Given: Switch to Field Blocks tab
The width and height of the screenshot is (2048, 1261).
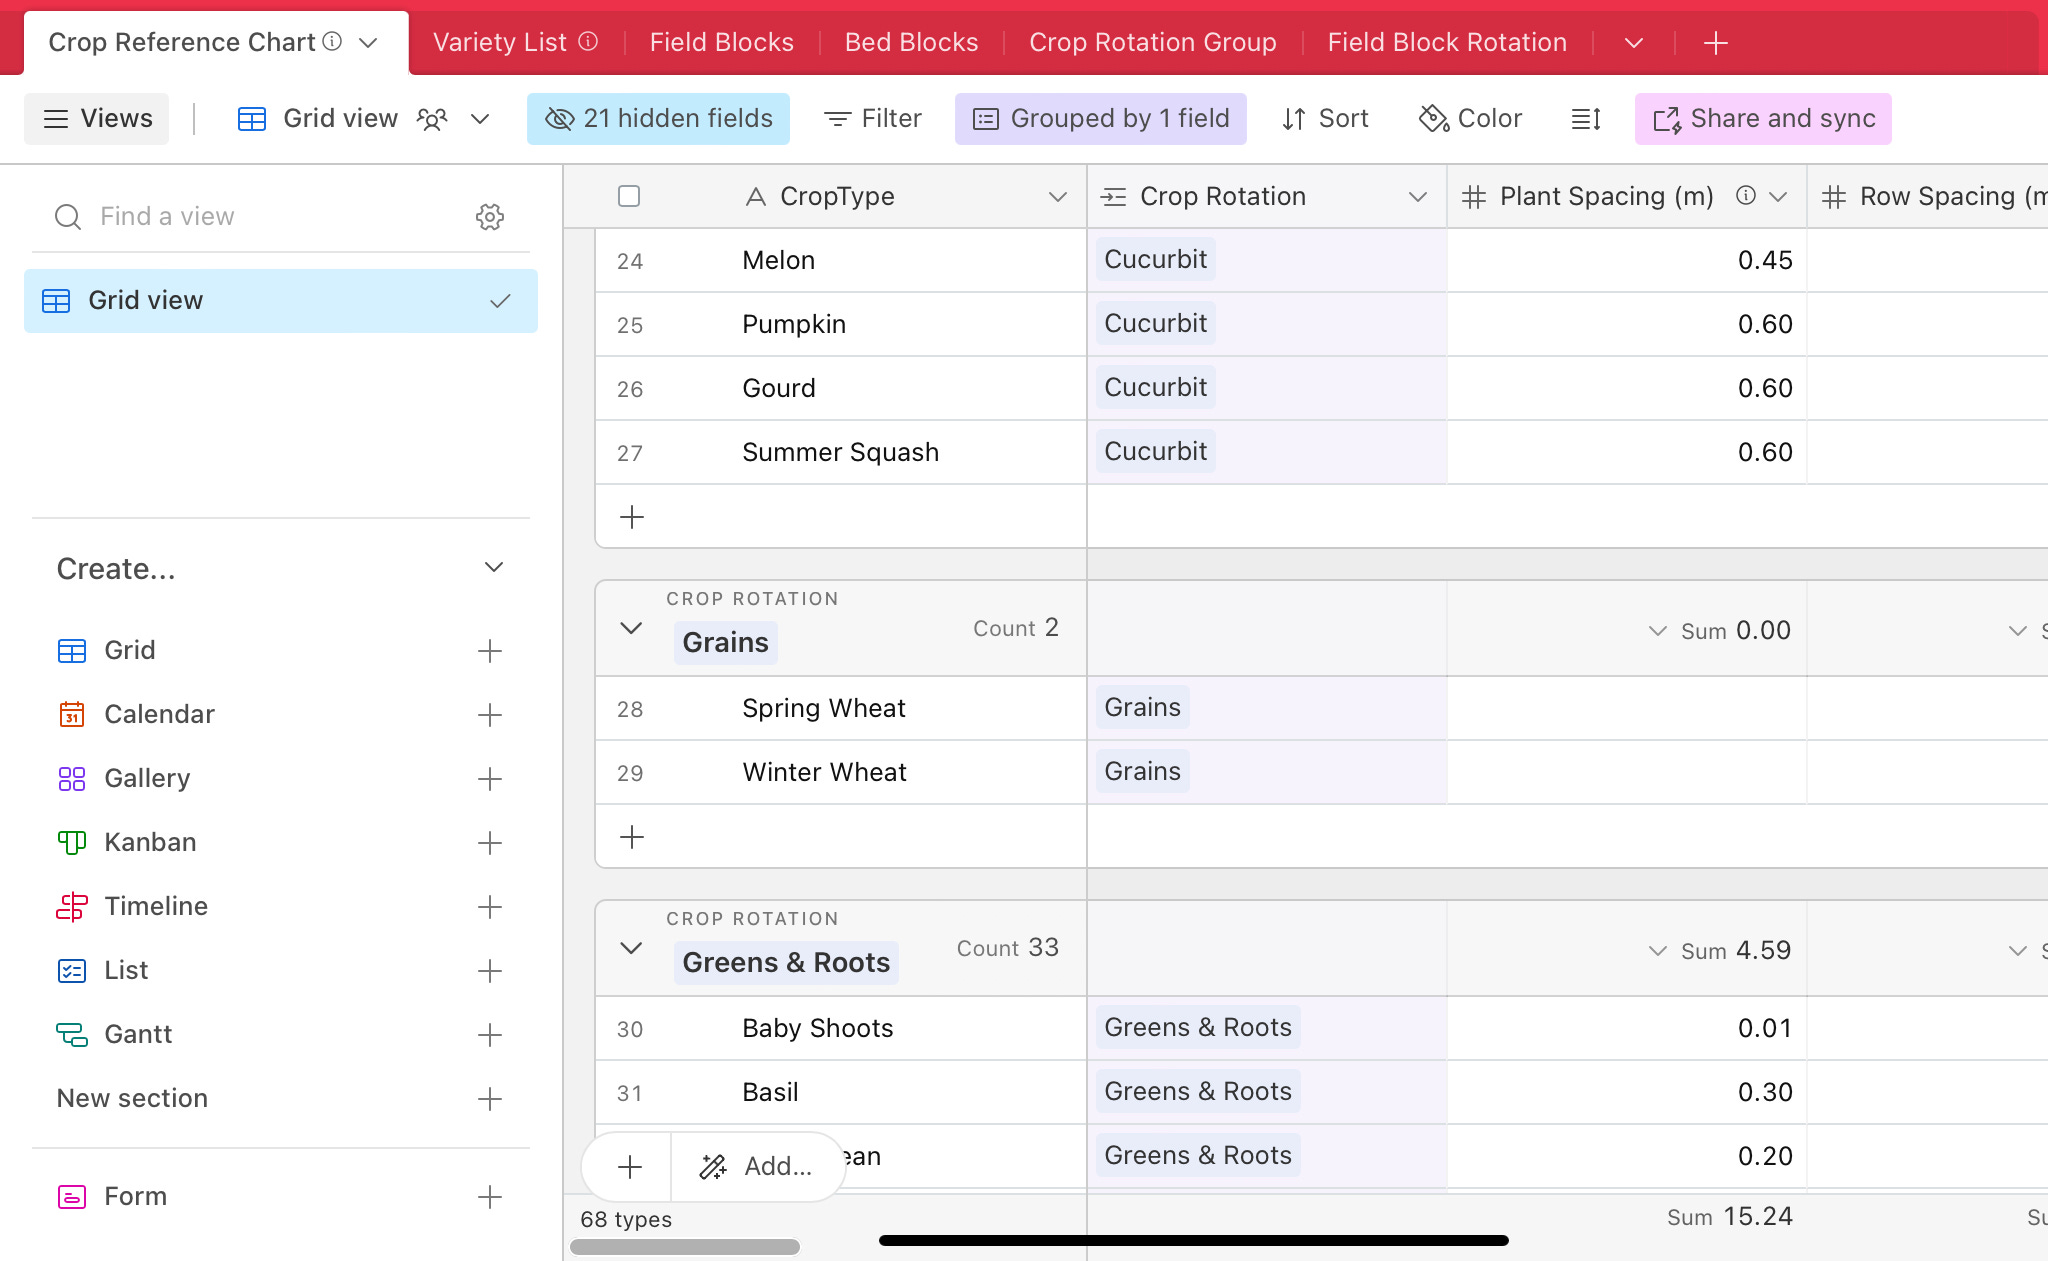Looking at the screenshot, I should [721, 43].
